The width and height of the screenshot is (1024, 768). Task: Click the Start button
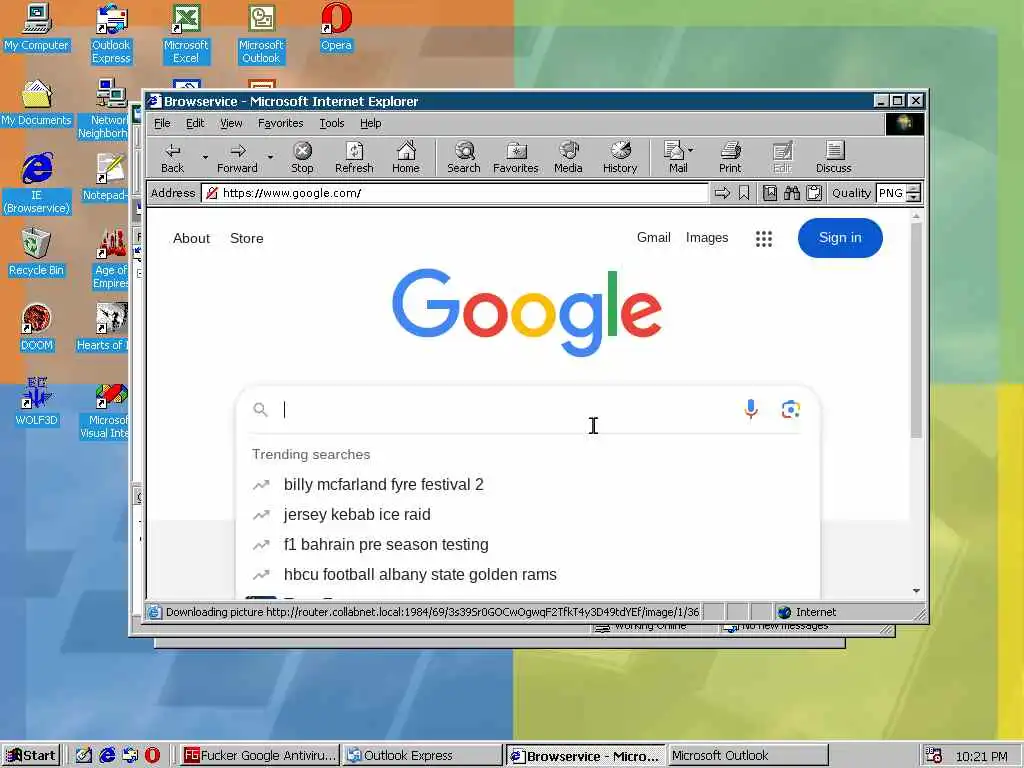click(x=31, y=756)
